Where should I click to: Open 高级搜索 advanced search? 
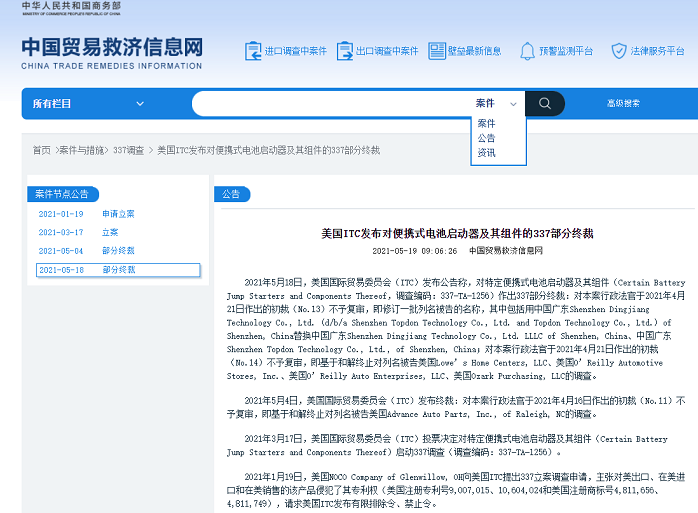click(x=623, y=103)
